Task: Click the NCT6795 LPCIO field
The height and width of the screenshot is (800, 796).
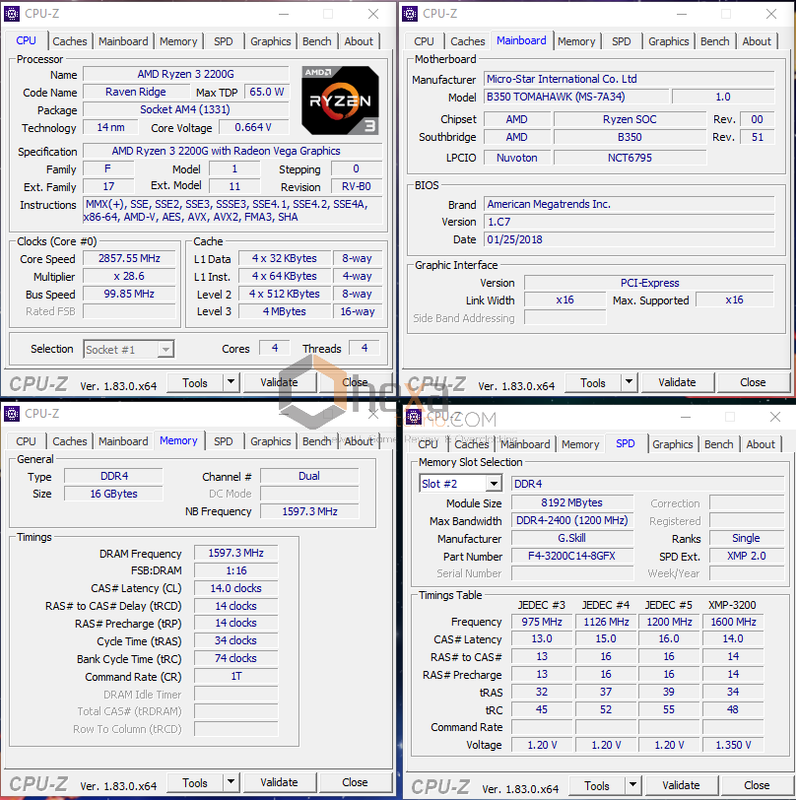Action: (630, 158)
